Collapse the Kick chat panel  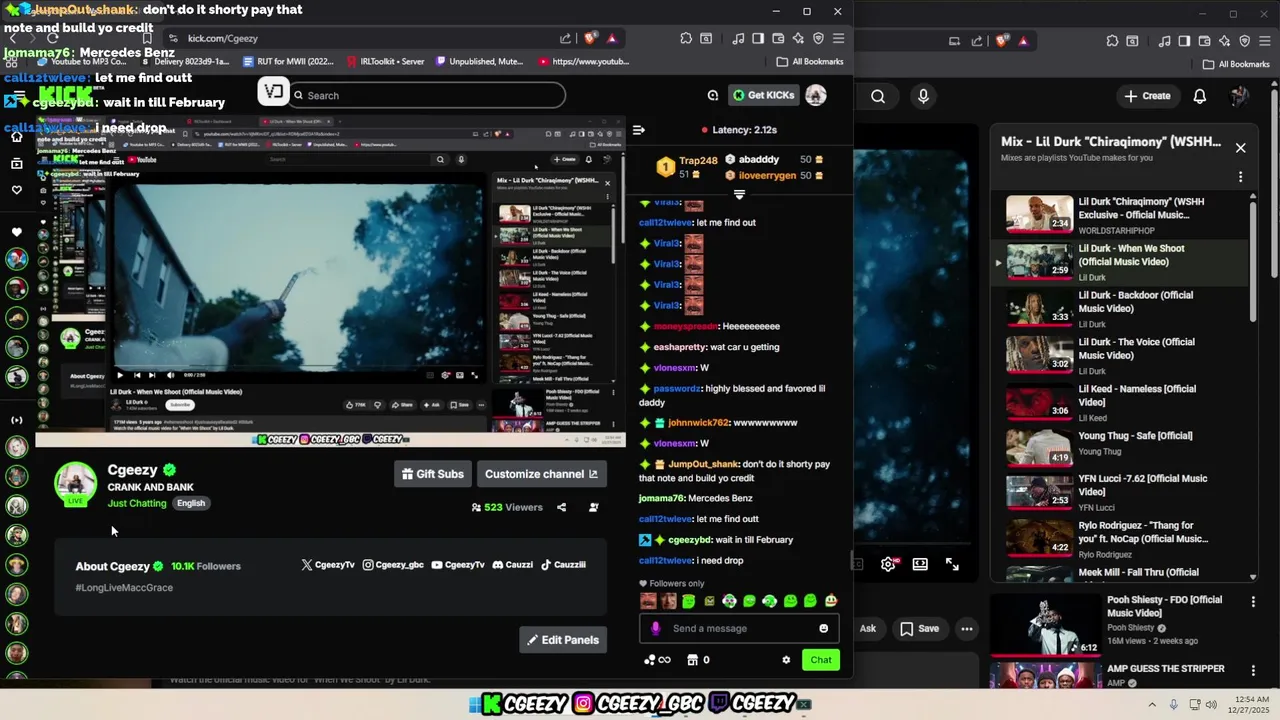pyautogui.click(x=639, y=130)
